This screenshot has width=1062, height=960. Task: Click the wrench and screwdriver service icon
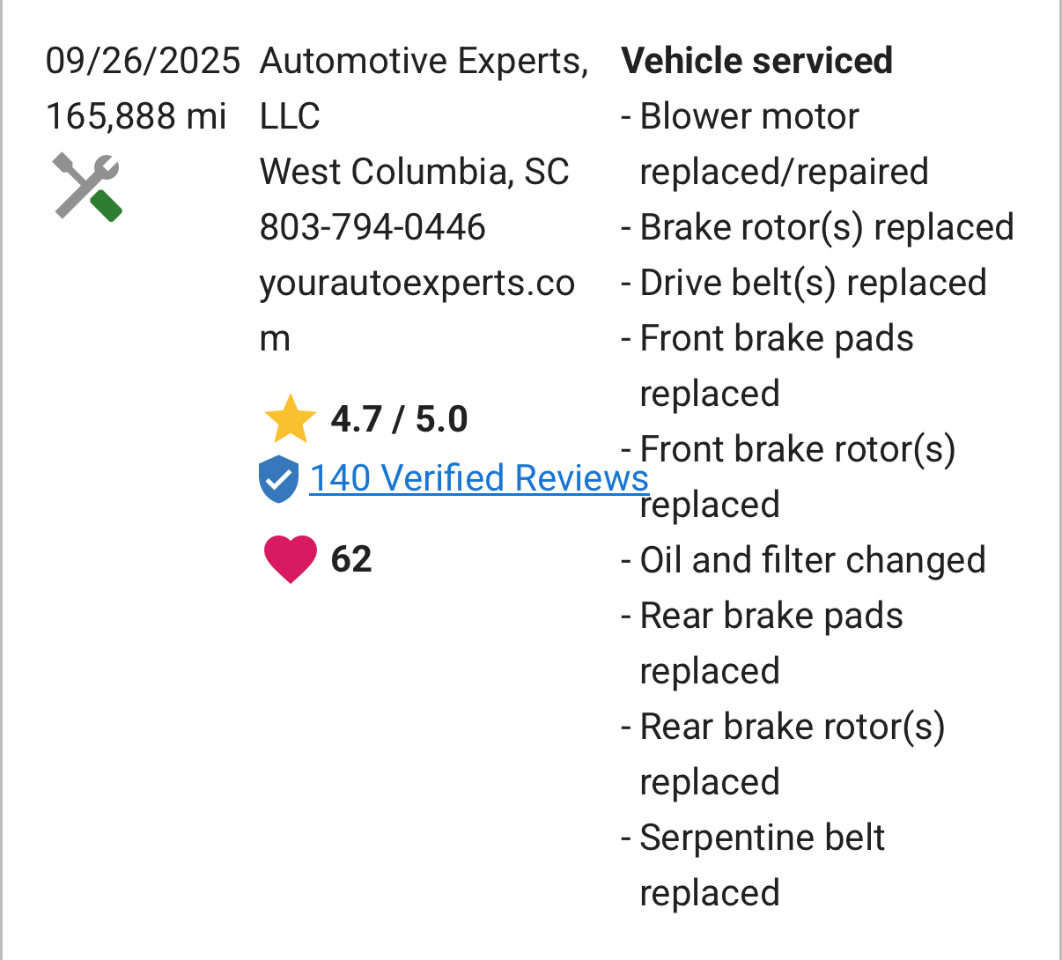coord(87,186)
